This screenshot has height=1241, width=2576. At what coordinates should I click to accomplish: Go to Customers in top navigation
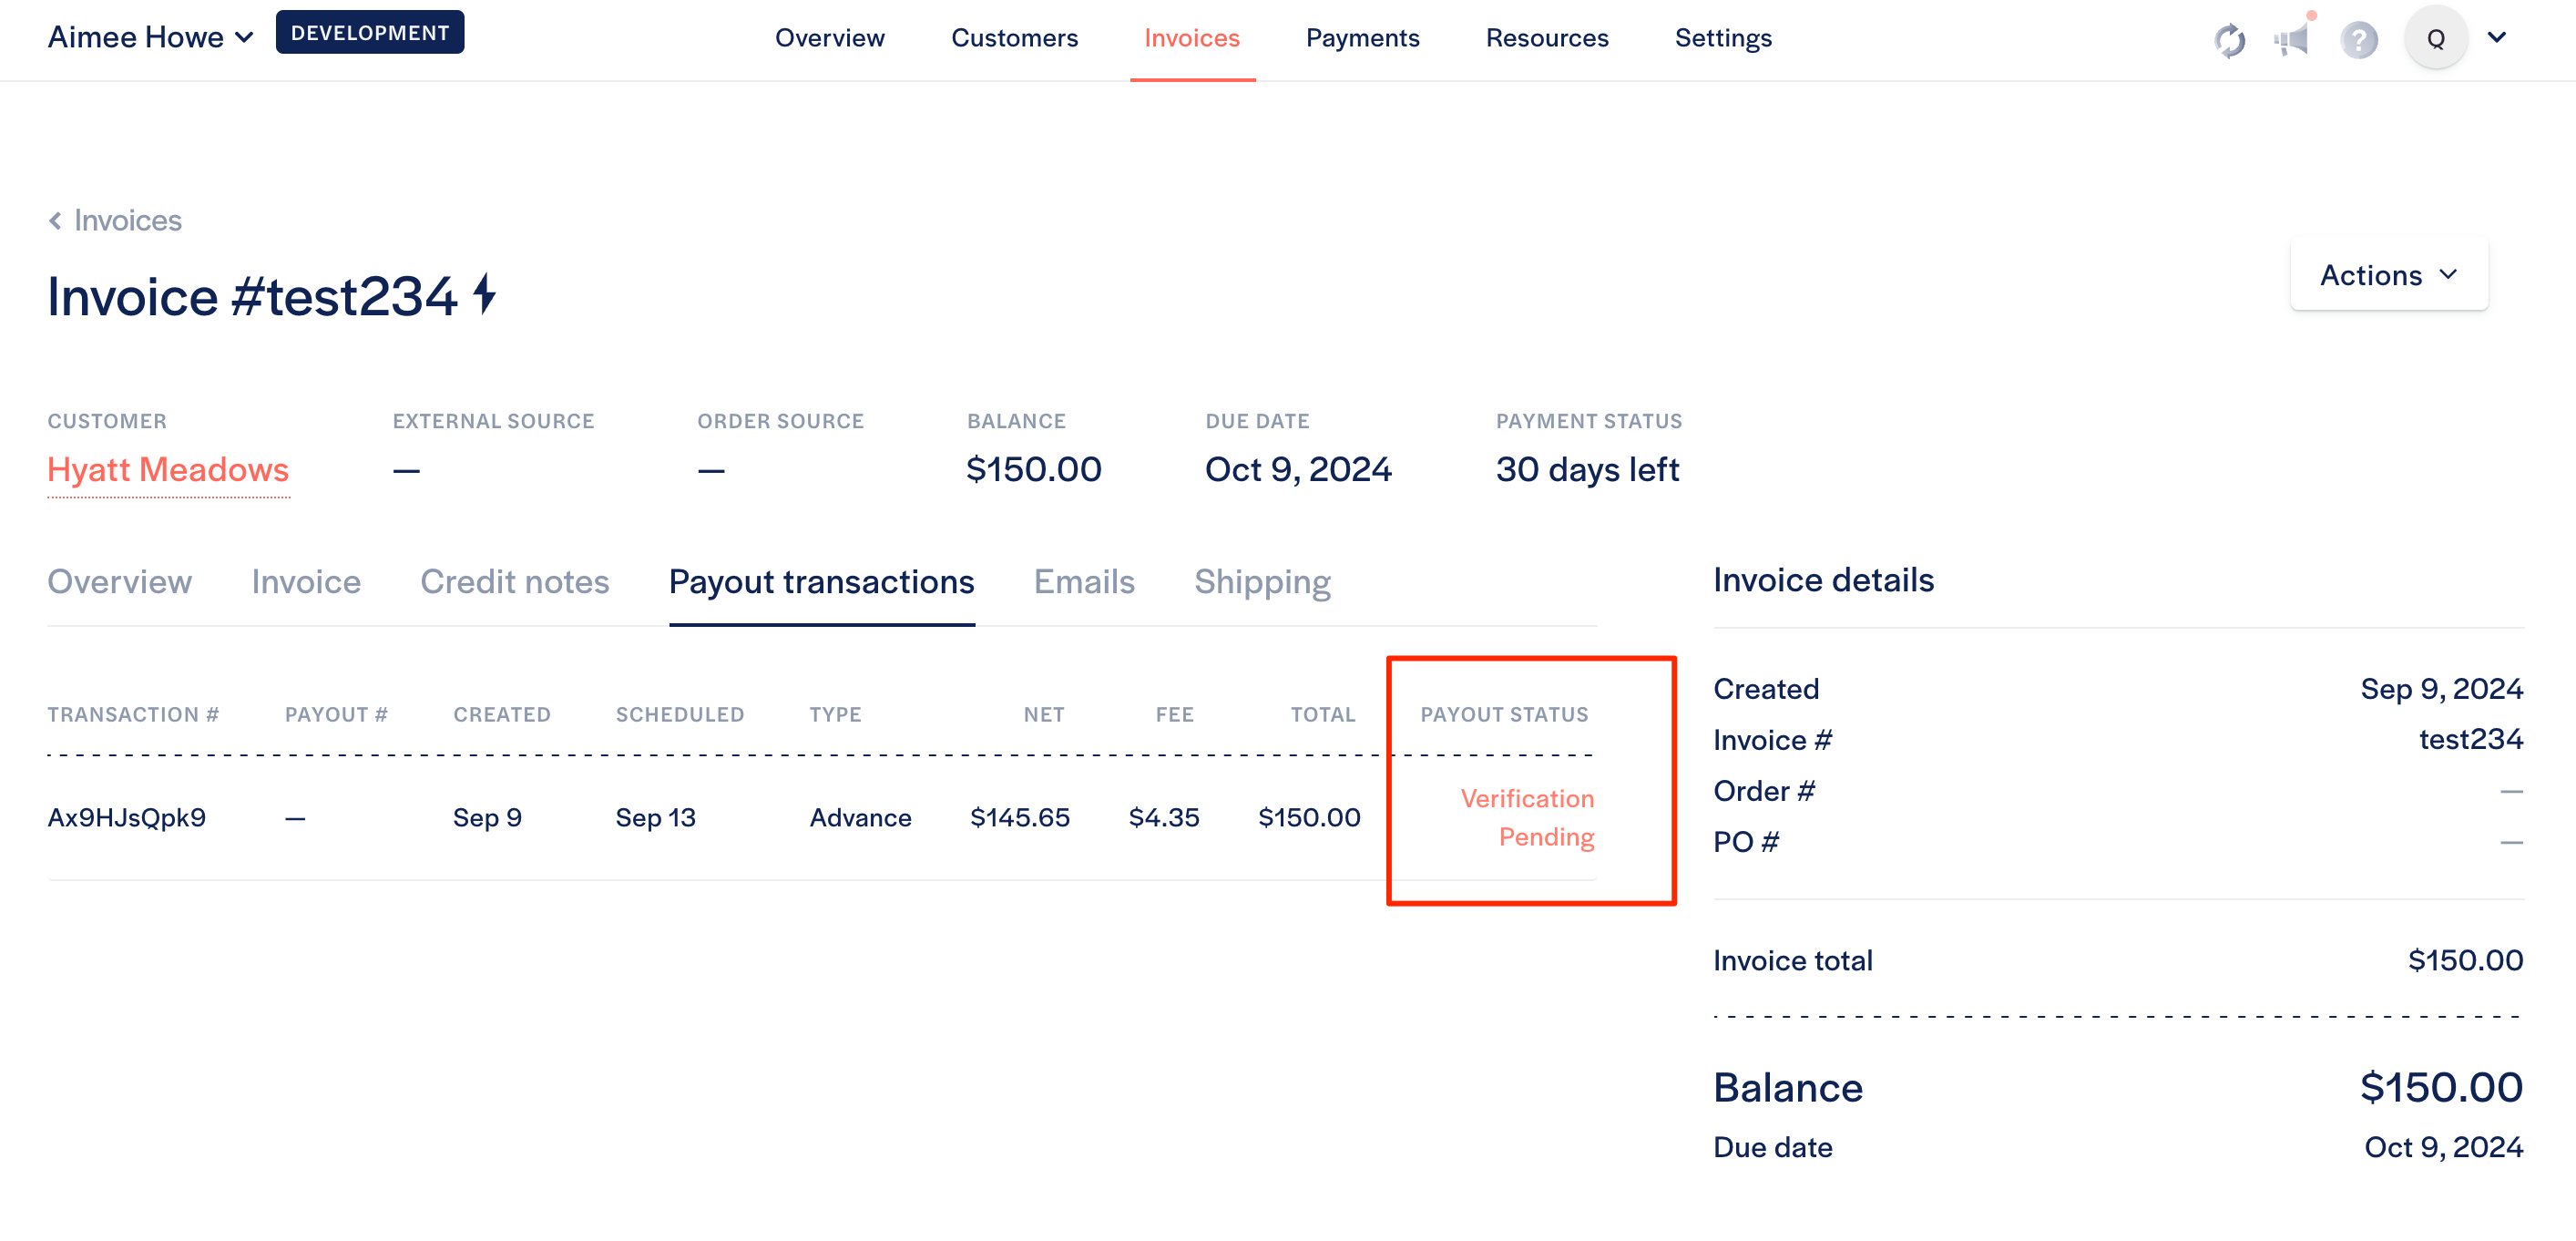pos(1014,37)
